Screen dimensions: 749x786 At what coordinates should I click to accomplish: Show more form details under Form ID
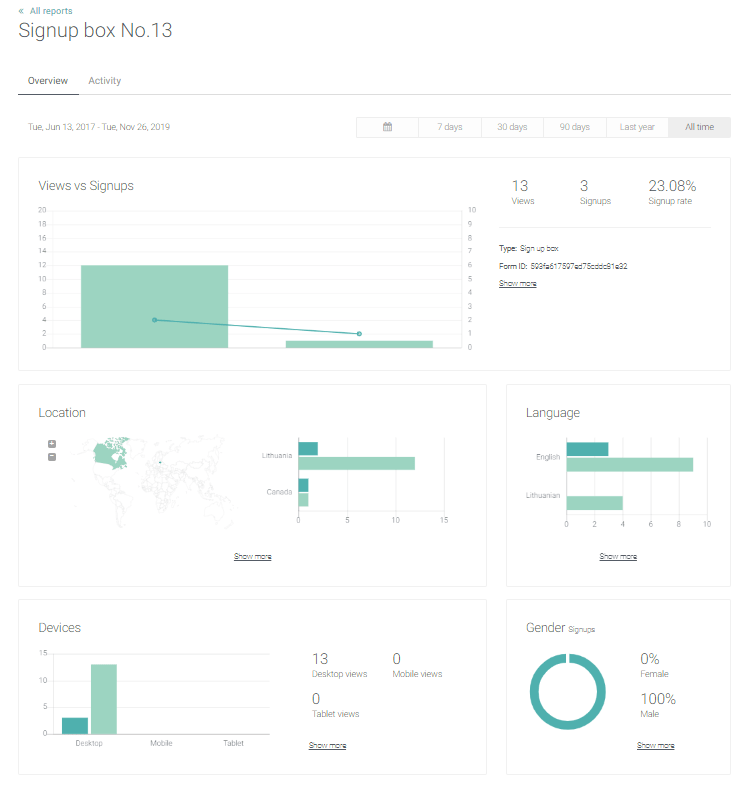517,283
